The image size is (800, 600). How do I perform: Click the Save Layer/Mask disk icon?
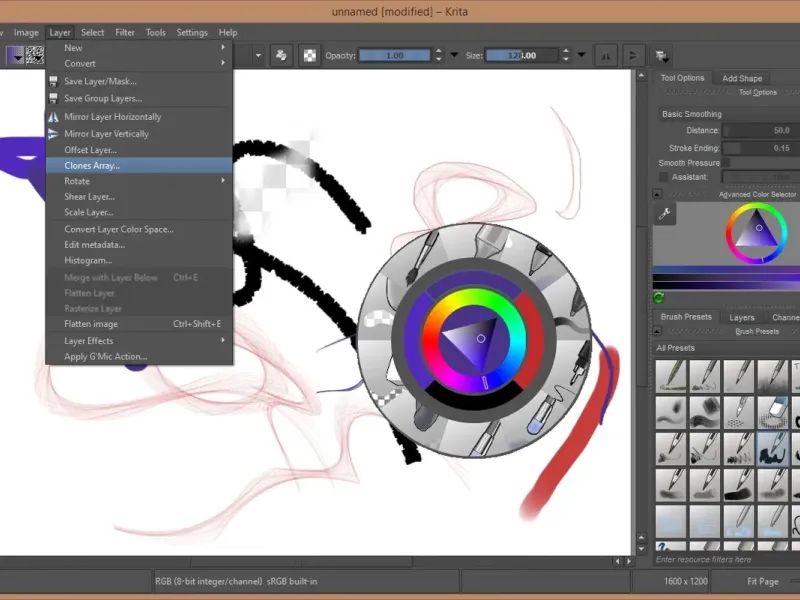(x=54, y=81)
